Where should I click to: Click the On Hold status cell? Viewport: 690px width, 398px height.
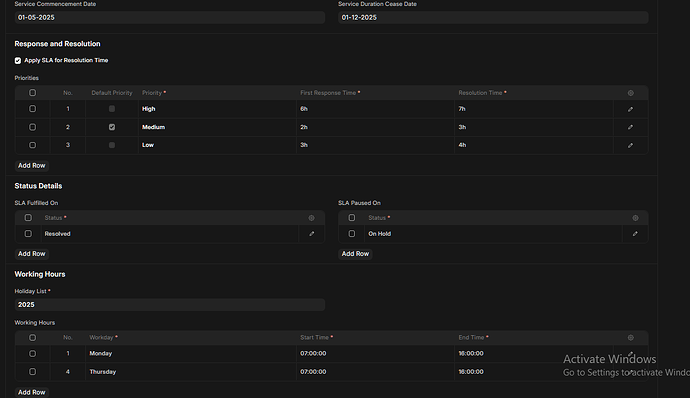point(493,234)
